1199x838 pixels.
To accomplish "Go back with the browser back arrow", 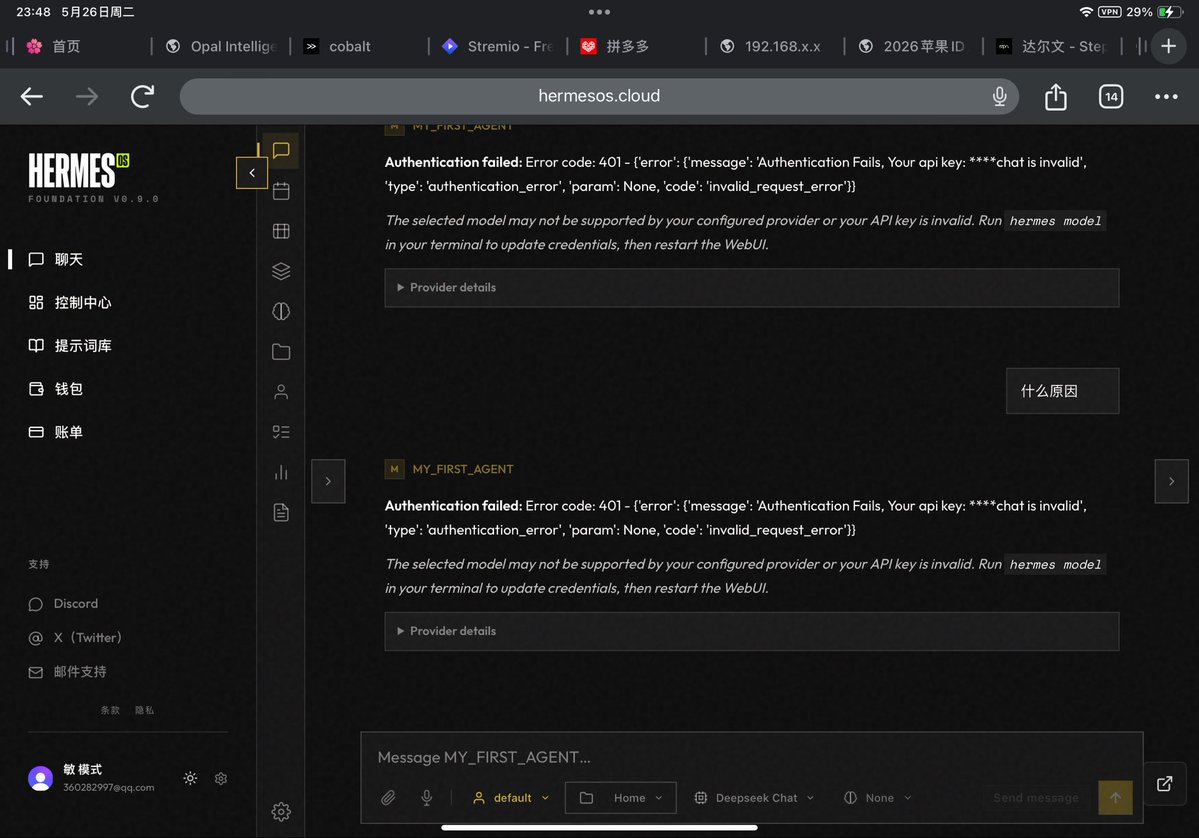I will pyautogui.click(x=31, y=96).
